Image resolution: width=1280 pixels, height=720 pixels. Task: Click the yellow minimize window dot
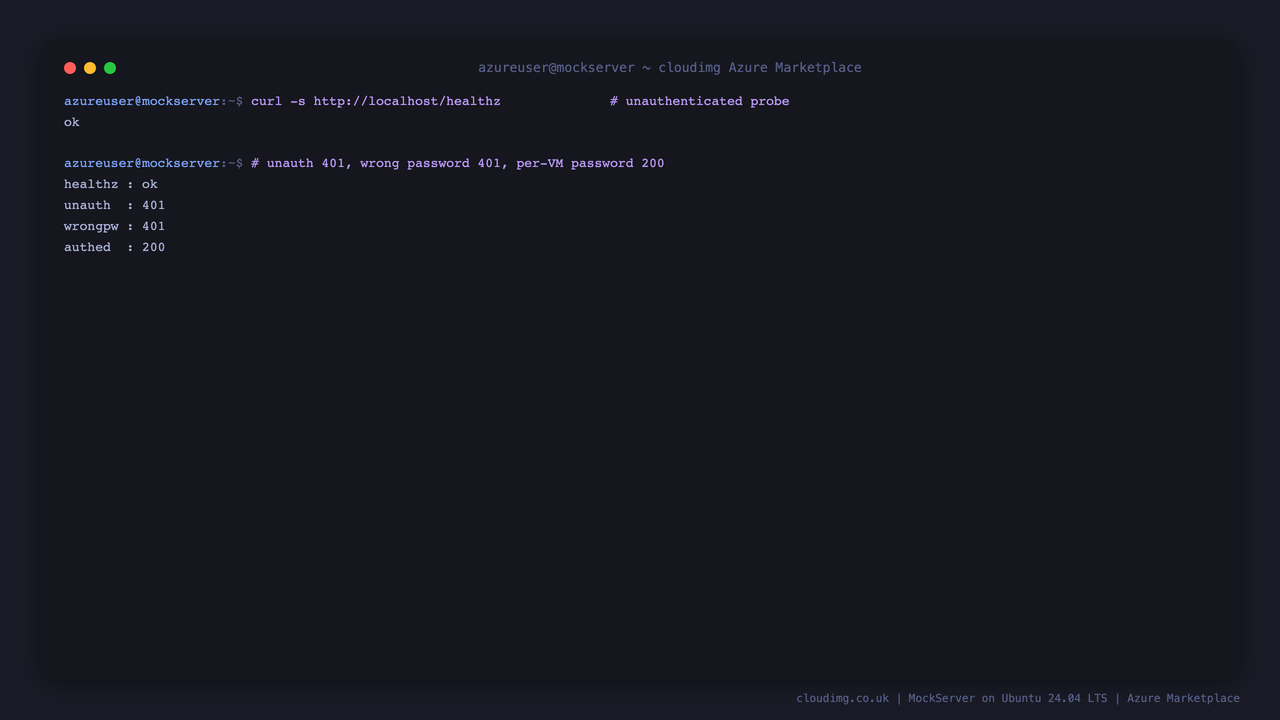pos(90,68)
